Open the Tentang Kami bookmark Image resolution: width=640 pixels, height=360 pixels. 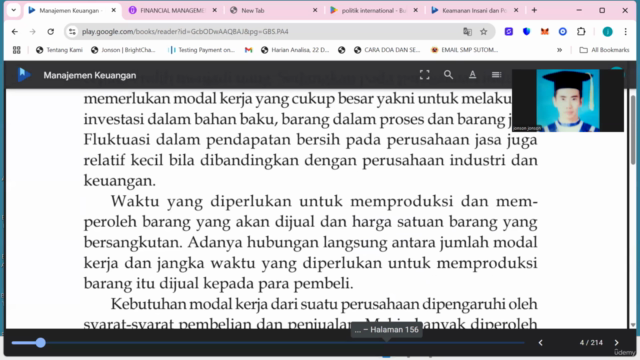coord(59,50)
